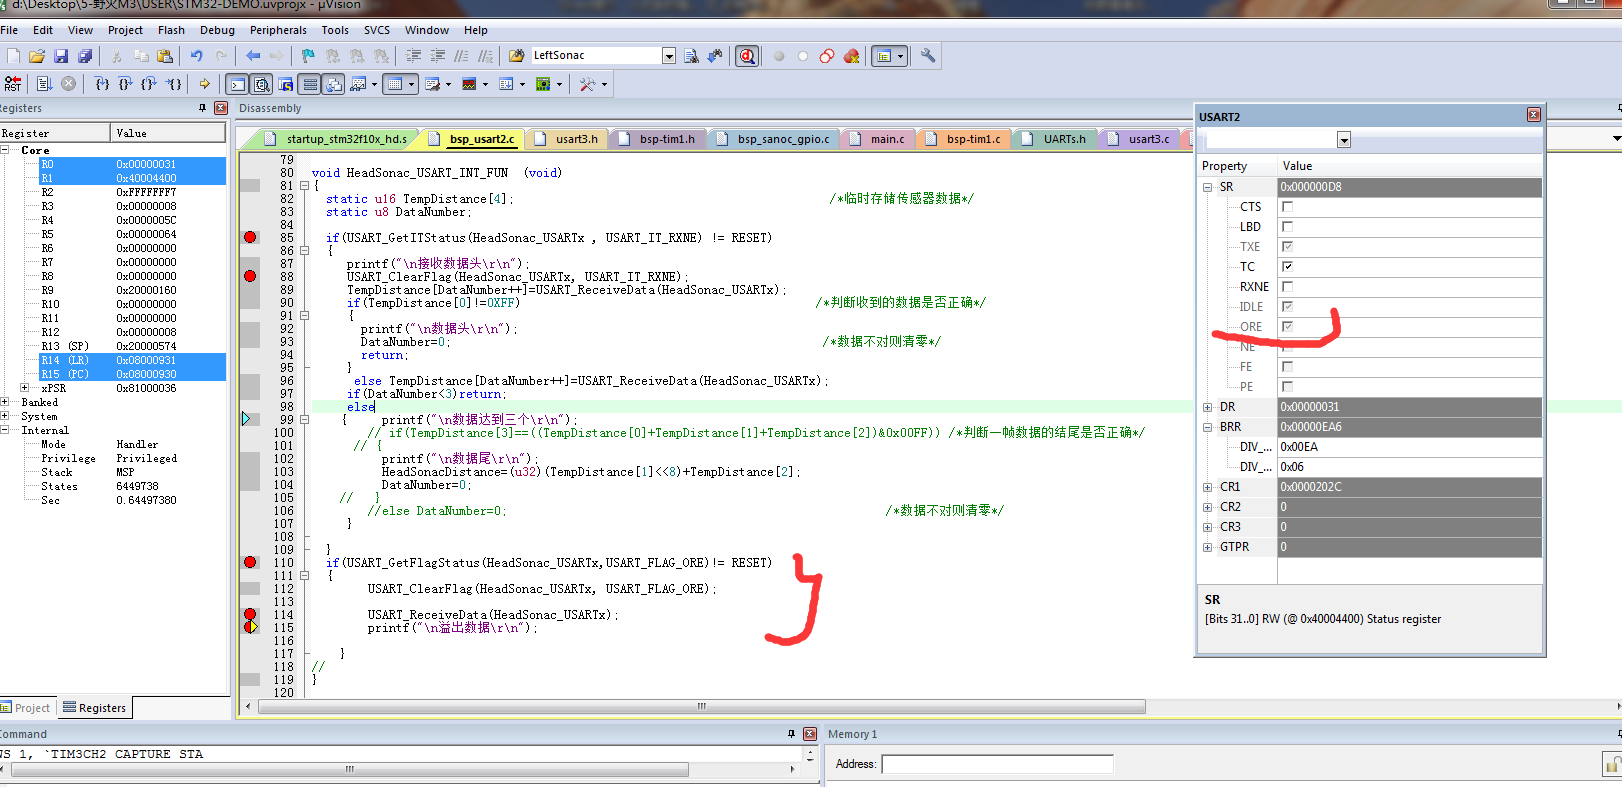Collapse the BRR register node
Viewport: 1622px width, 787px height.
click(x=1207, y=427)
